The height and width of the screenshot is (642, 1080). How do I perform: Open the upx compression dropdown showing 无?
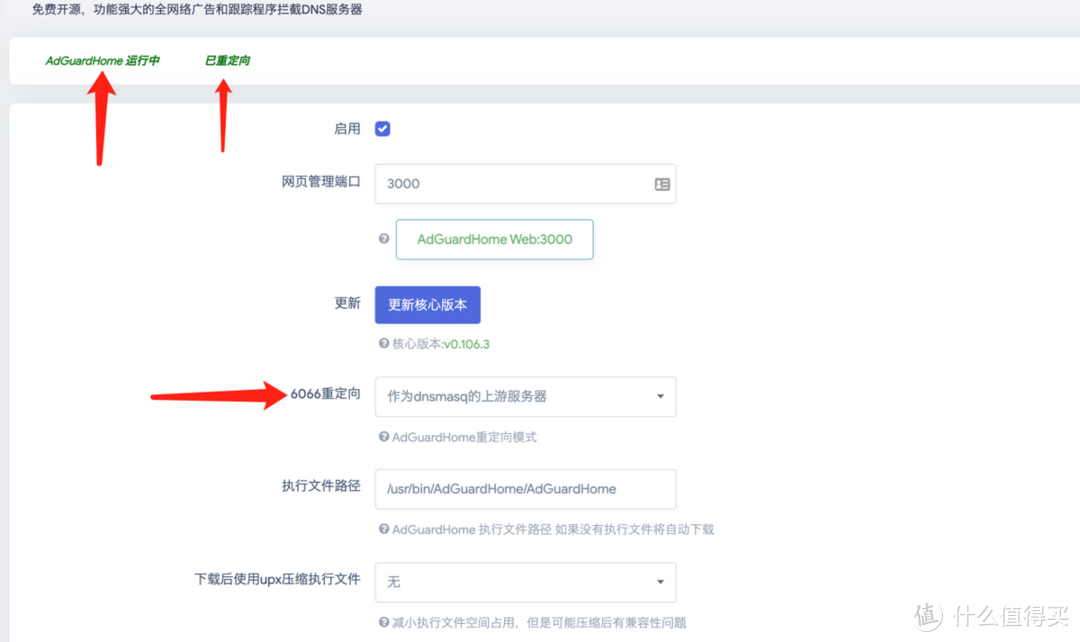pos(525,582)
